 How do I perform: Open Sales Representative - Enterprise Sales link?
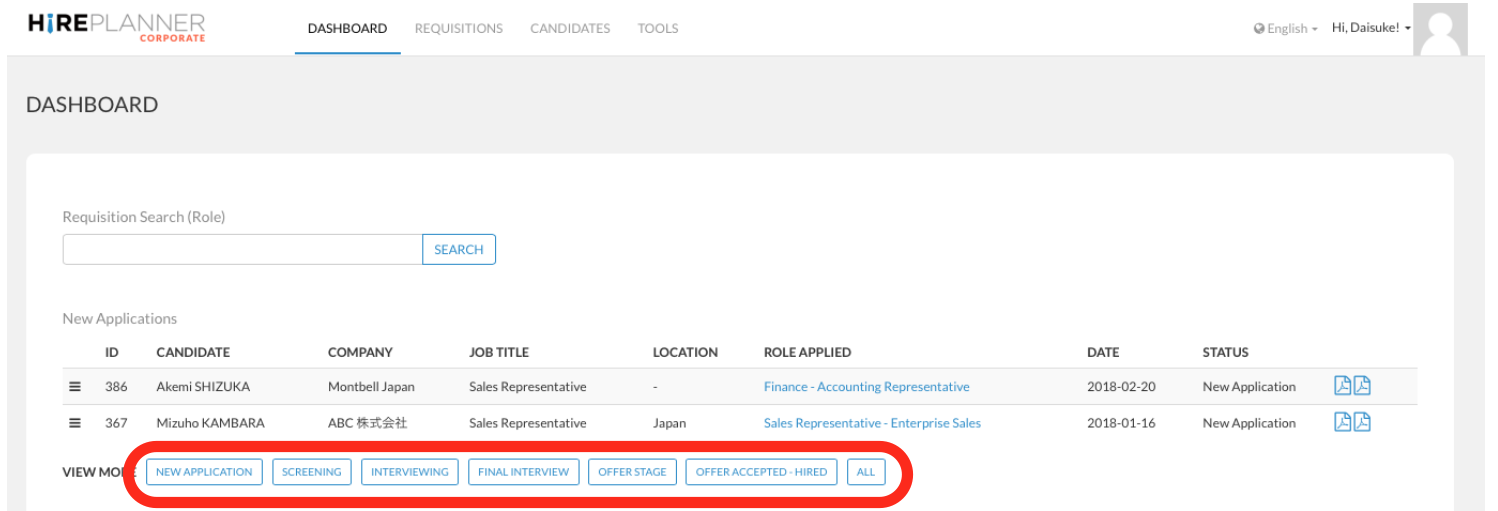click(872, 423)
